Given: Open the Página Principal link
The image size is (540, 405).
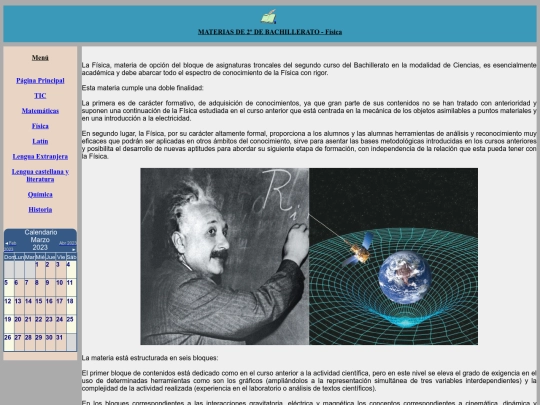Looking at the screenshot, I should 40,81.
